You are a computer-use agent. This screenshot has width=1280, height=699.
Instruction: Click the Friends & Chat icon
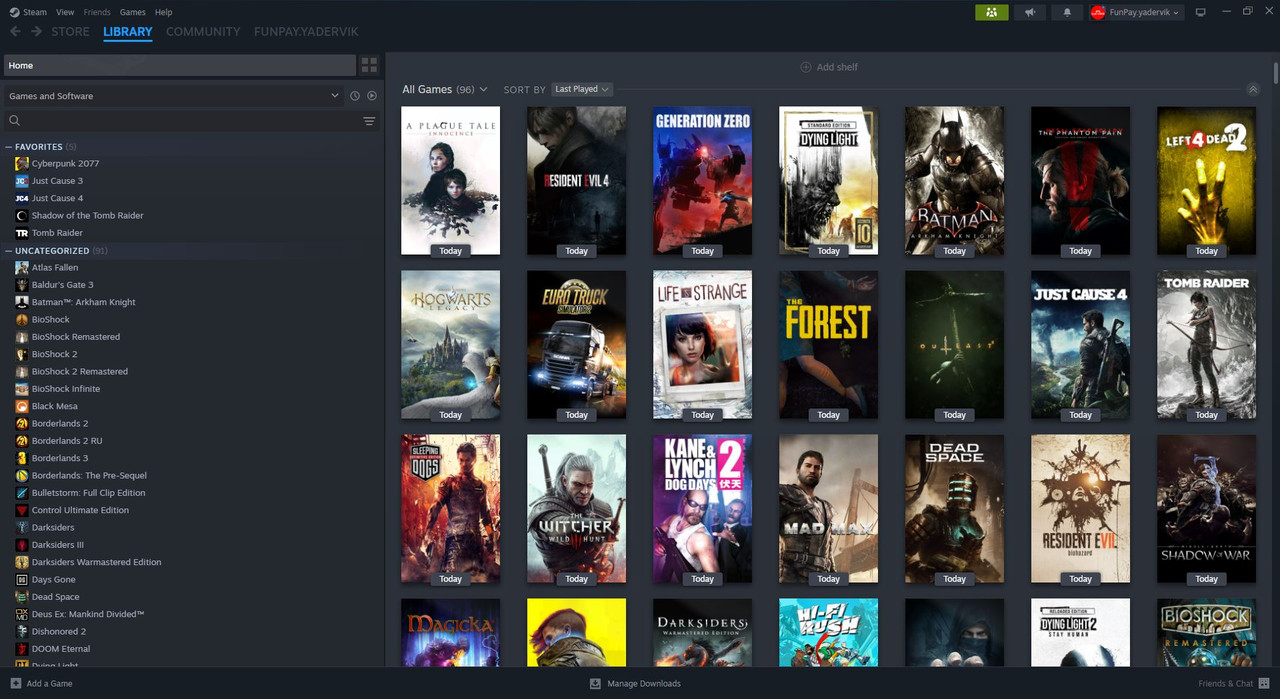pos(1262,683)
